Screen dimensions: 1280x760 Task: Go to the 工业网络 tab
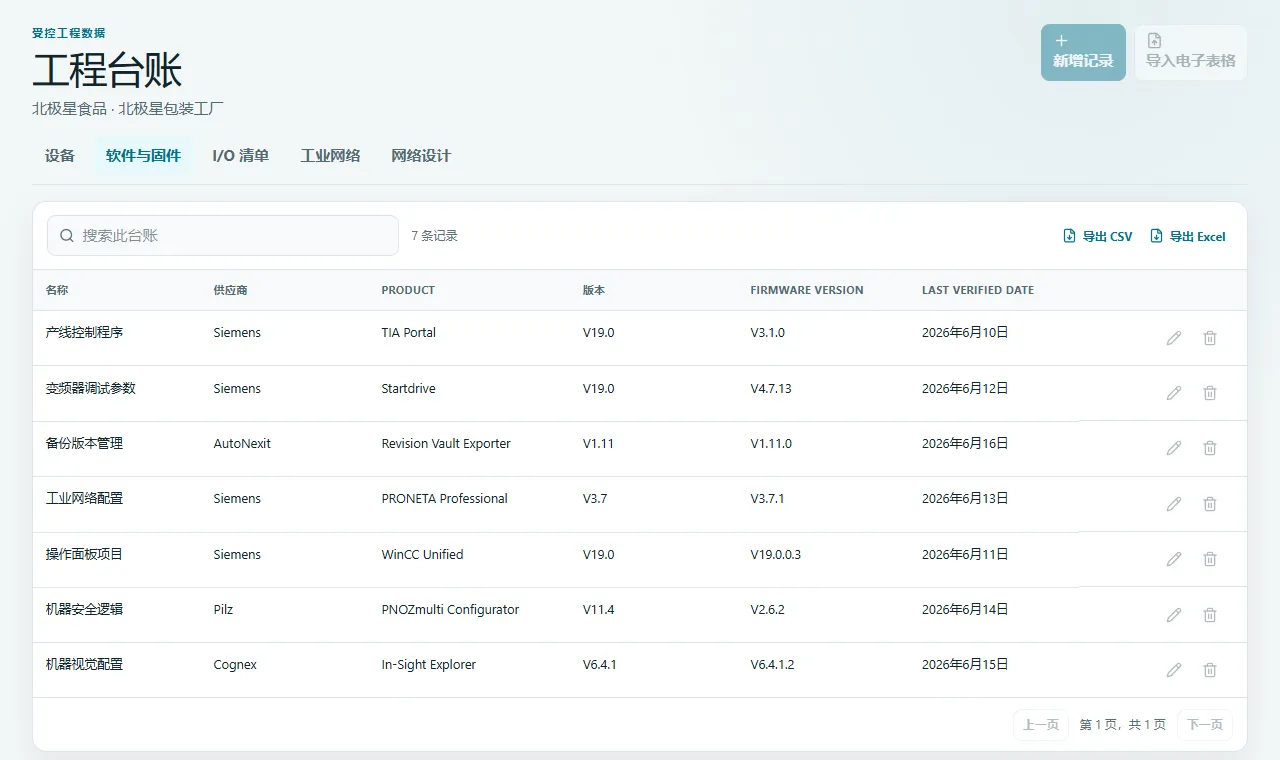tap(330, 156)
